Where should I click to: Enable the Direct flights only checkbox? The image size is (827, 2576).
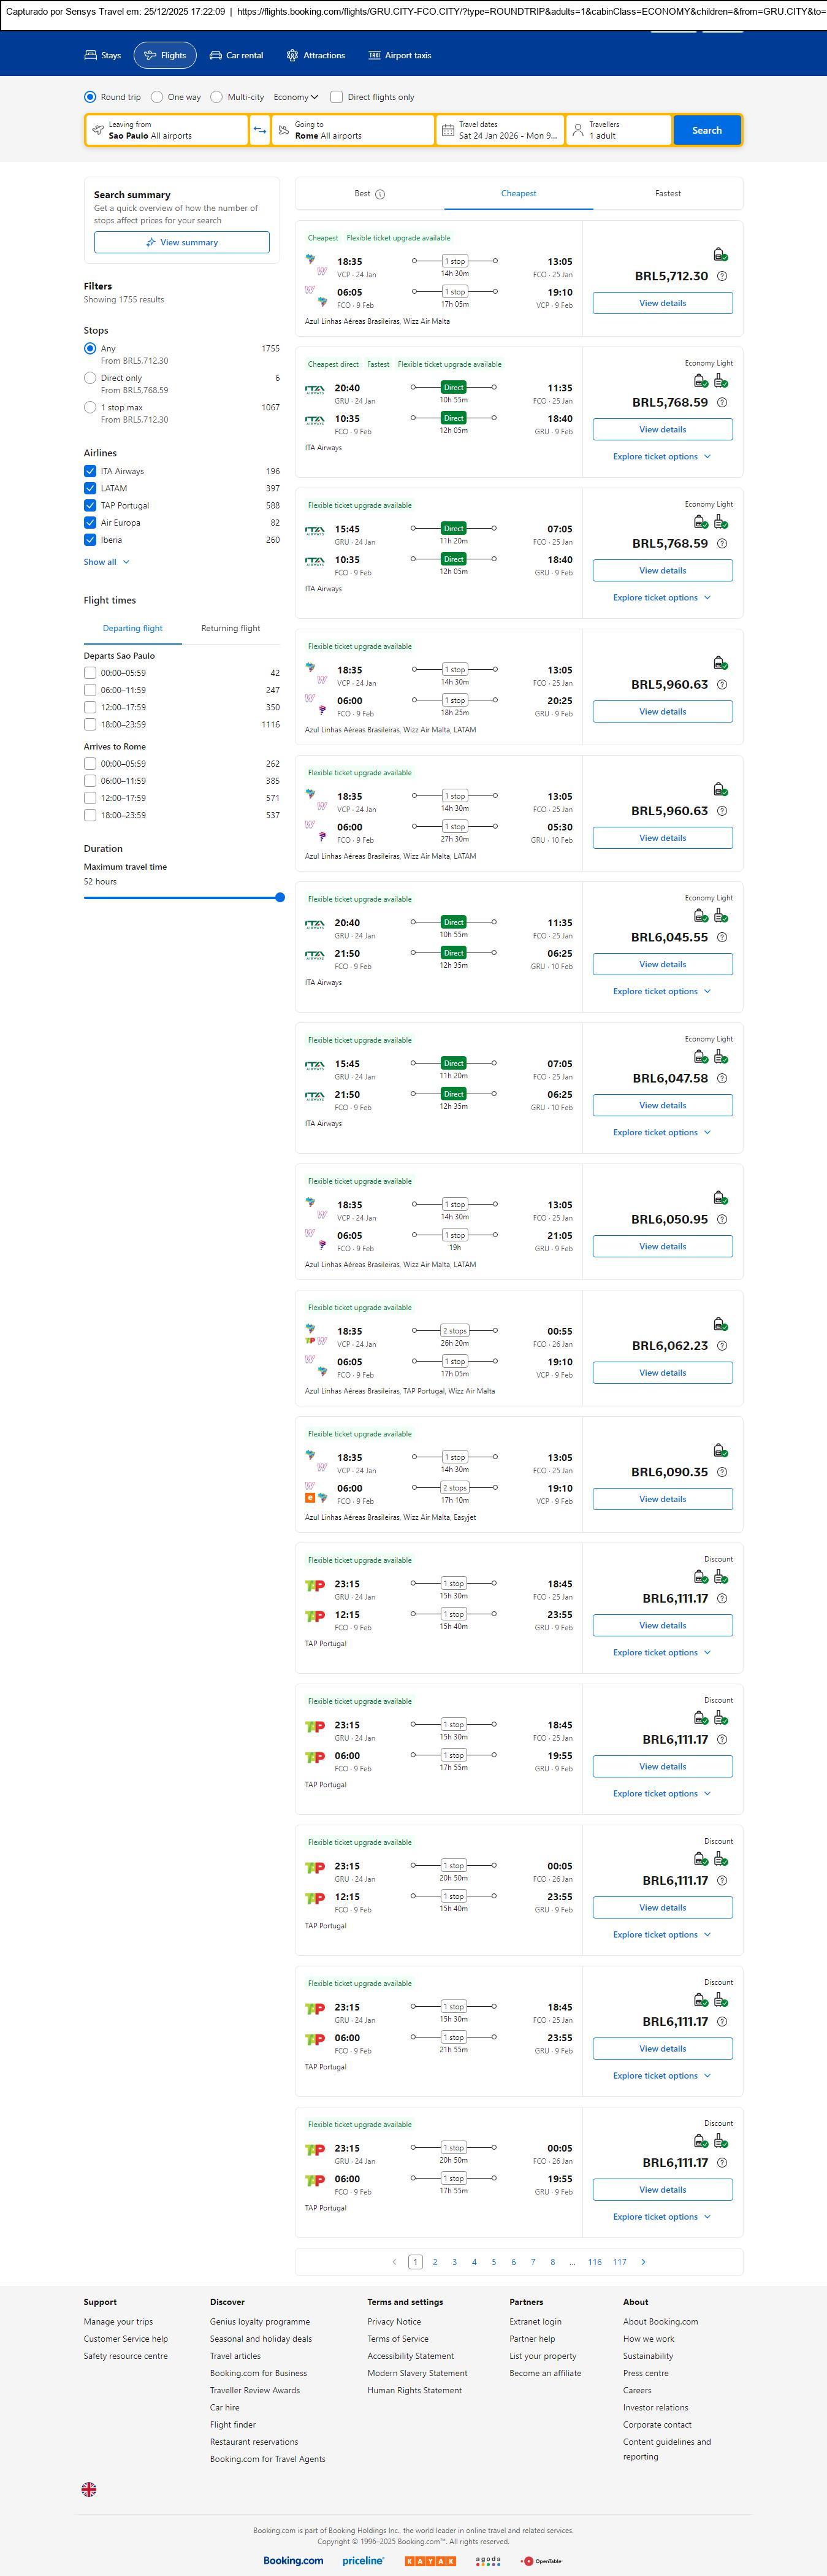click(337, 97)
